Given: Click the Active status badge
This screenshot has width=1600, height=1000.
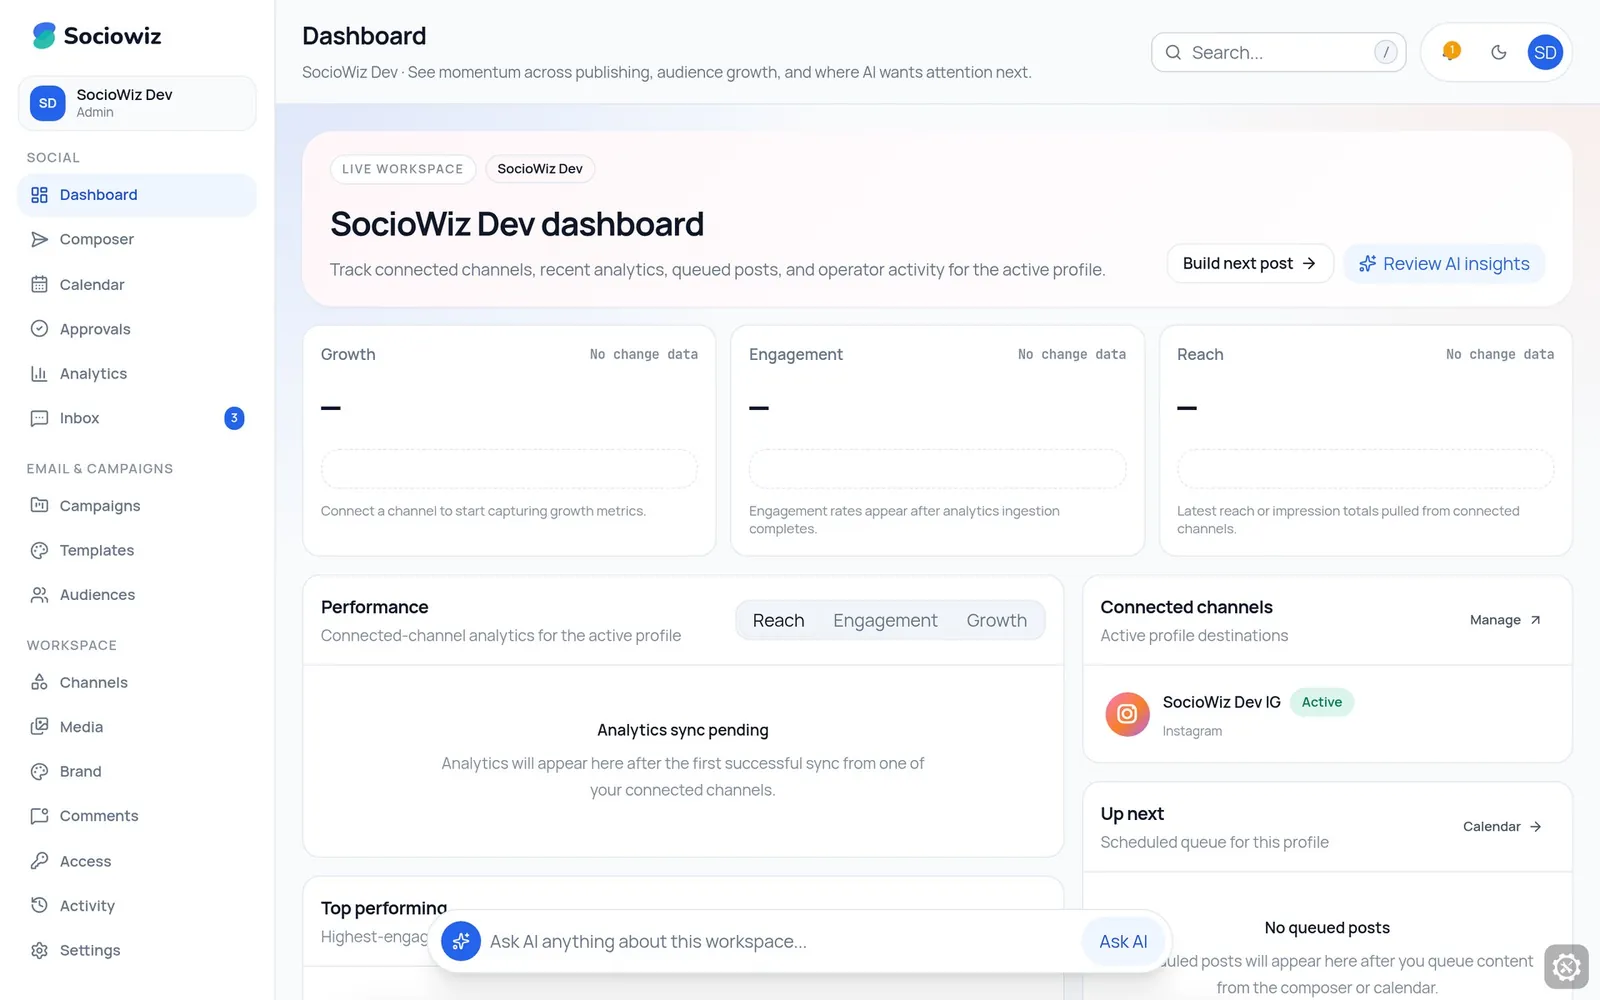Looking at the screenshot, I should 1321,702.
